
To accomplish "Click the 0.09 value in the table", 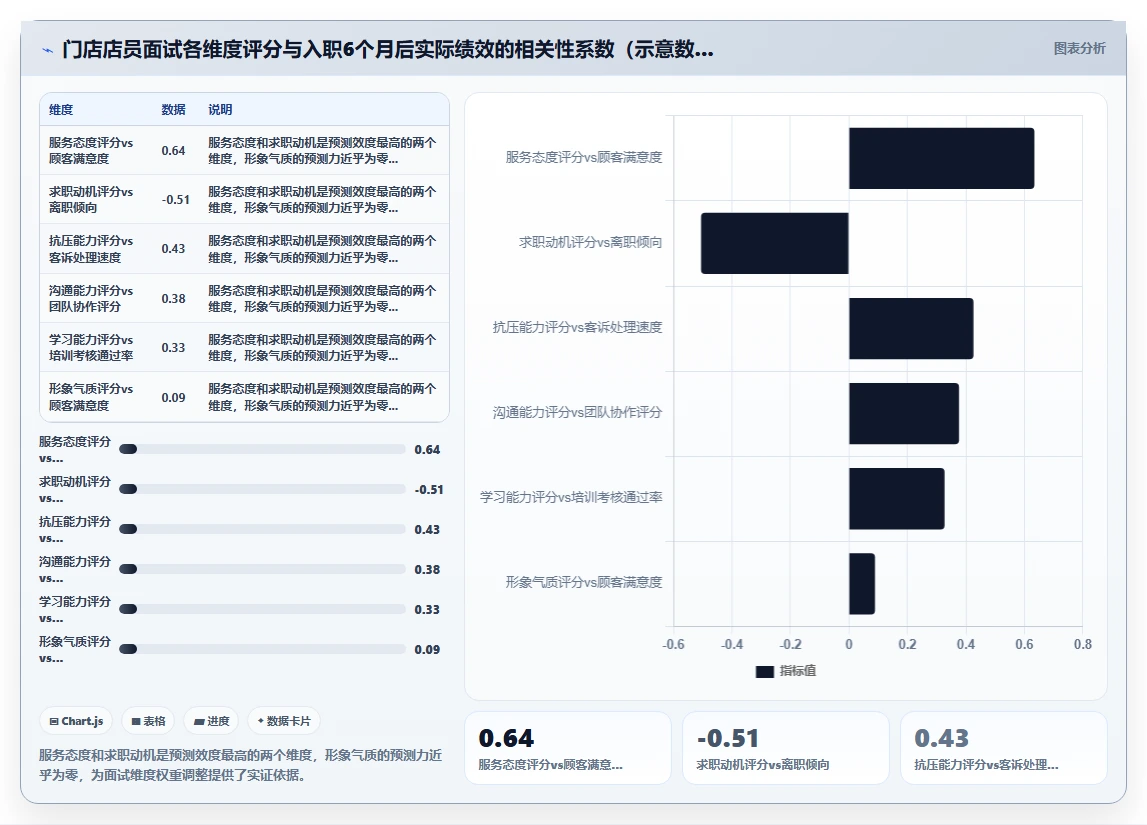I will tap(173, 397).
